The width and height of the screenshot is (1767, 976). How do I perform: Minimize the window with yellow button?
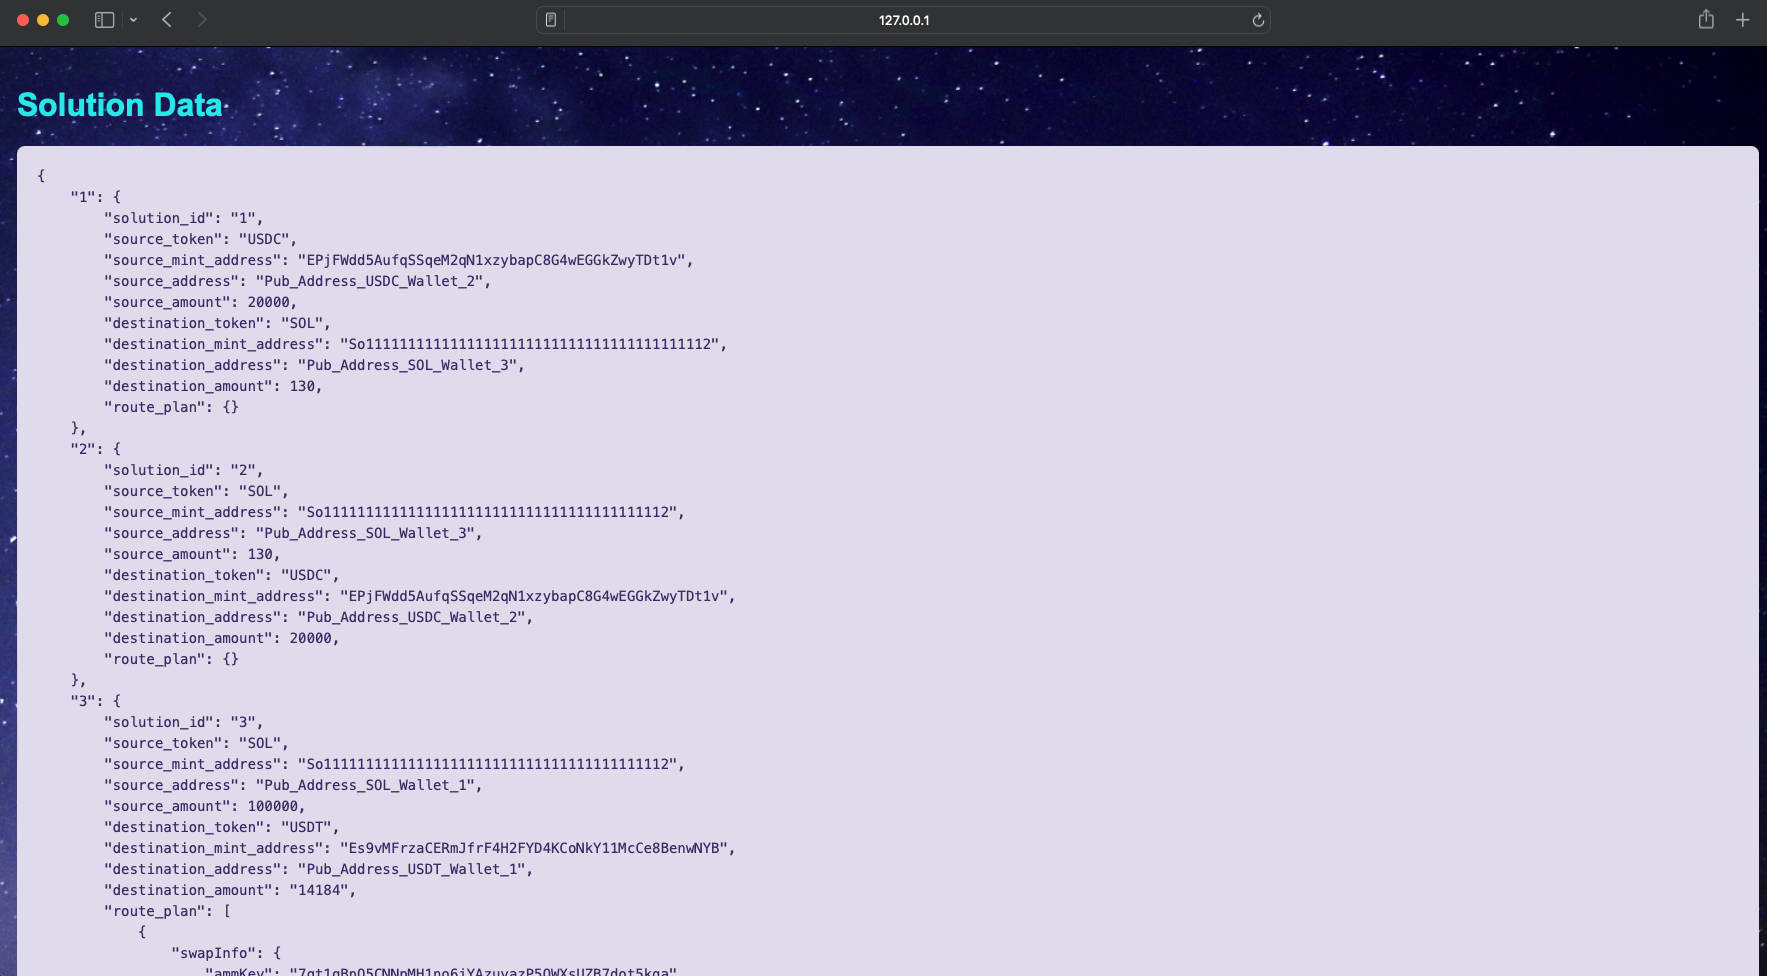[43, 20]
